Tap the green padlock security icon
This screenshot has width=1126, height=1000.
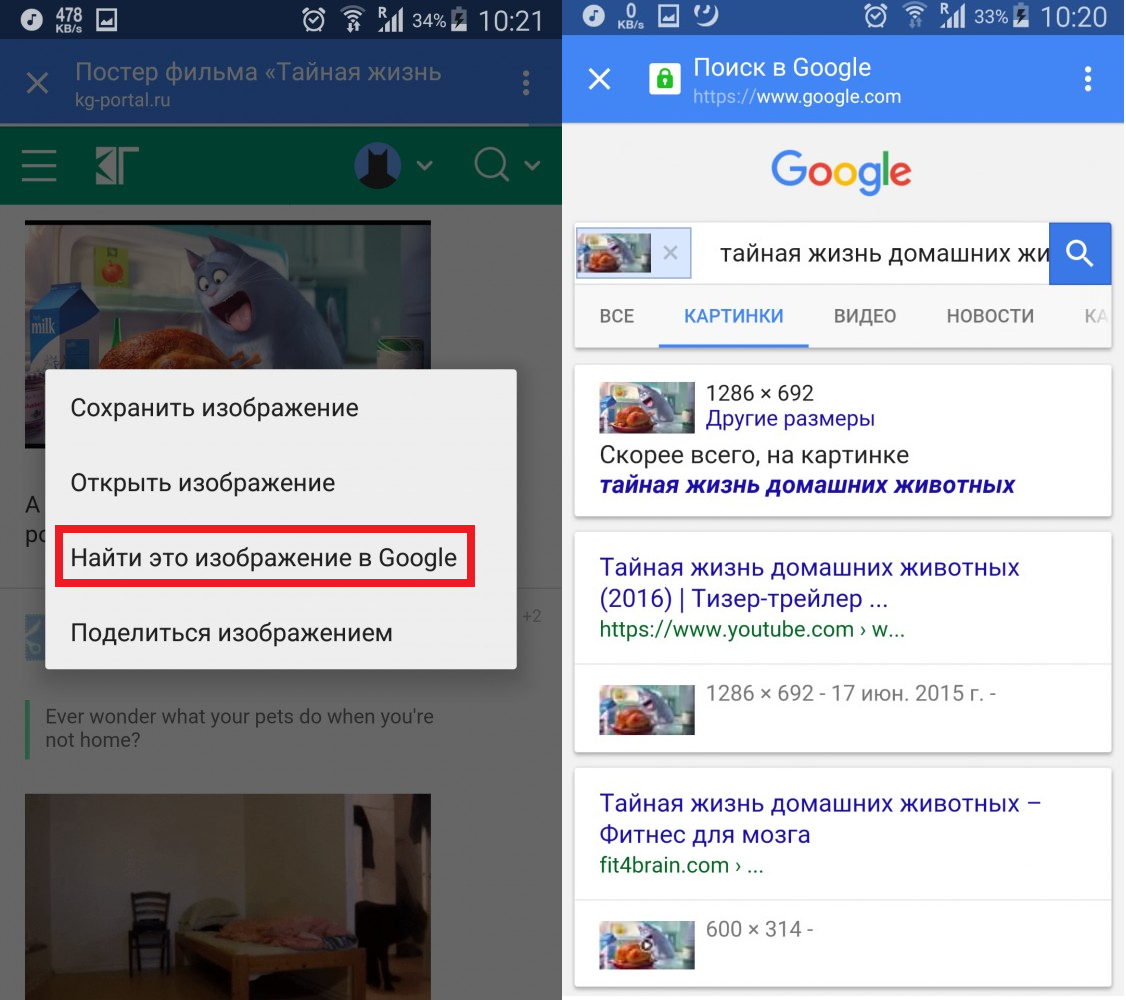(x=664, y=79)
